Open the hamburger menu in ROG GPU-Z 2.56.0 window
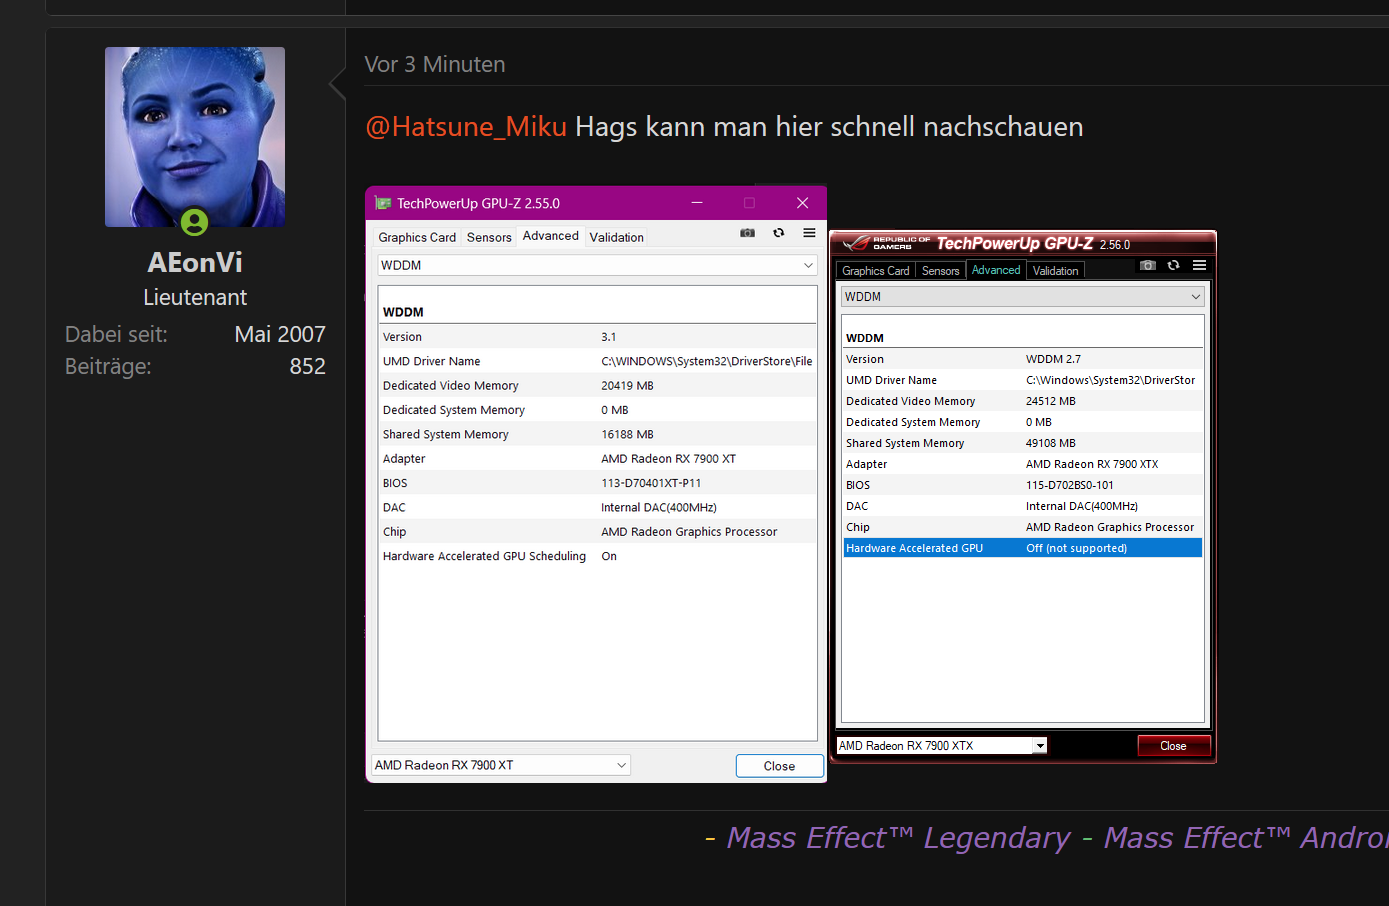Viewport: 1389px width, 906px height. 1199,265
